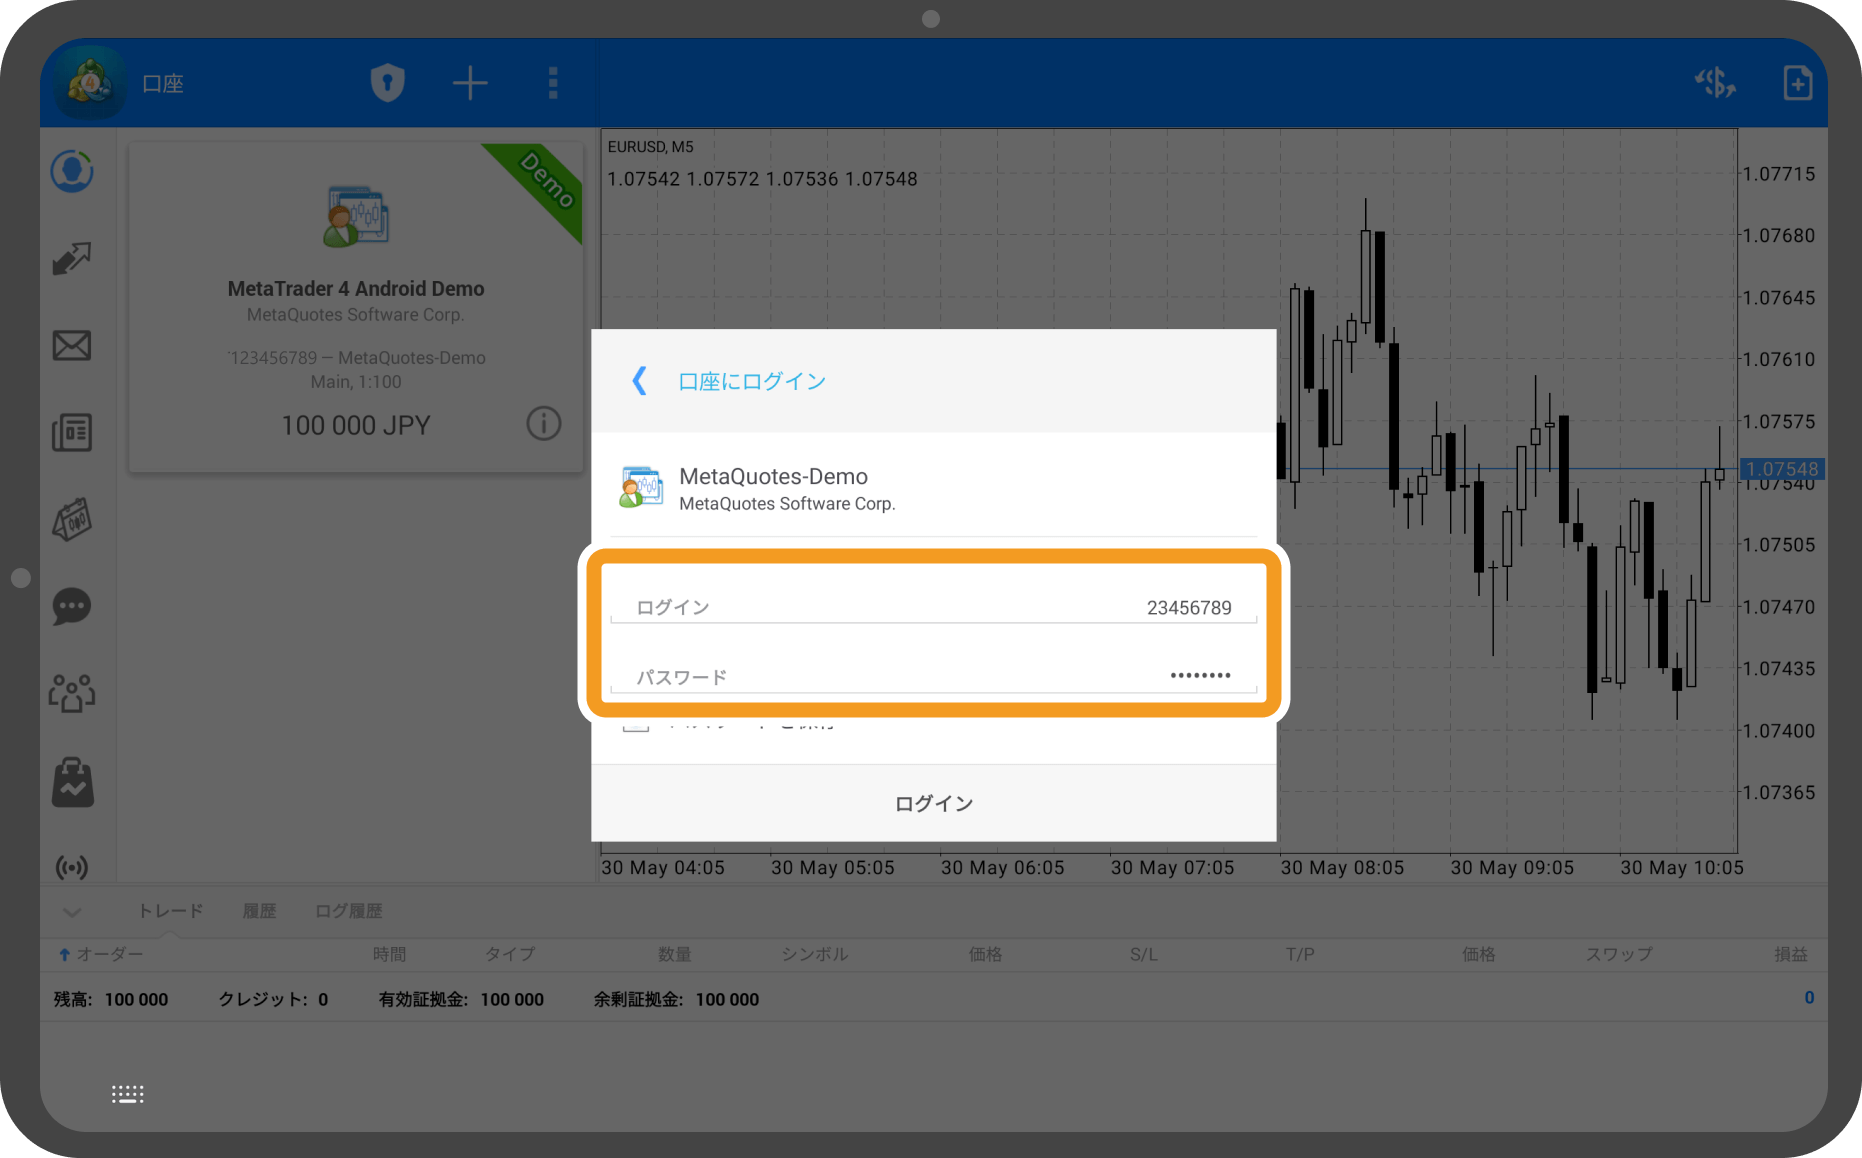Image resolution: width=1862 pixels, height=1158 pixels.
Task: Open the Market shopping bag icon
Action: pyautogui.click(x=72, y=781)
